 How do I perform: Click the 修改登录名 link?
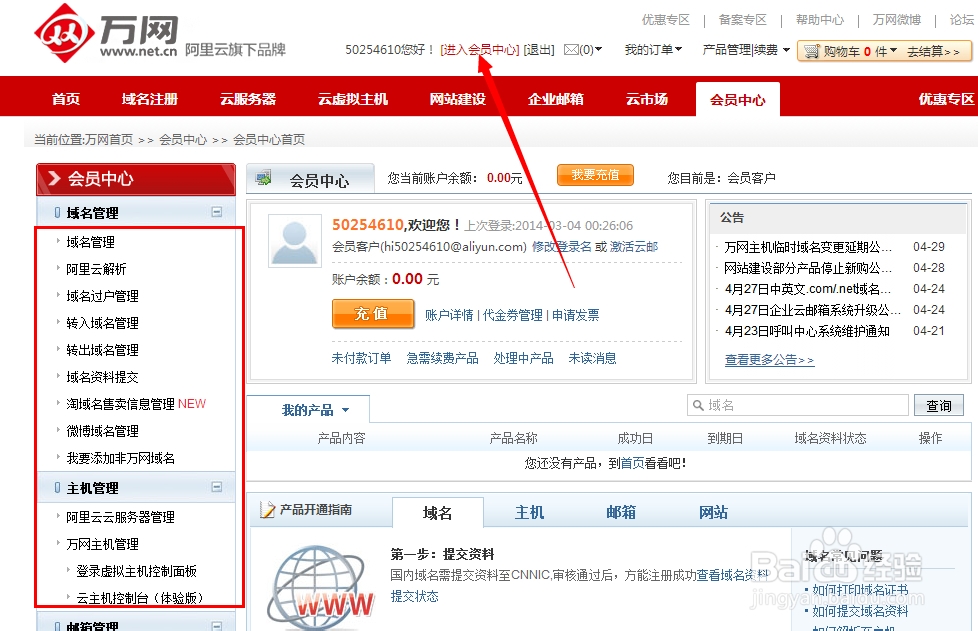click(561, 246)
